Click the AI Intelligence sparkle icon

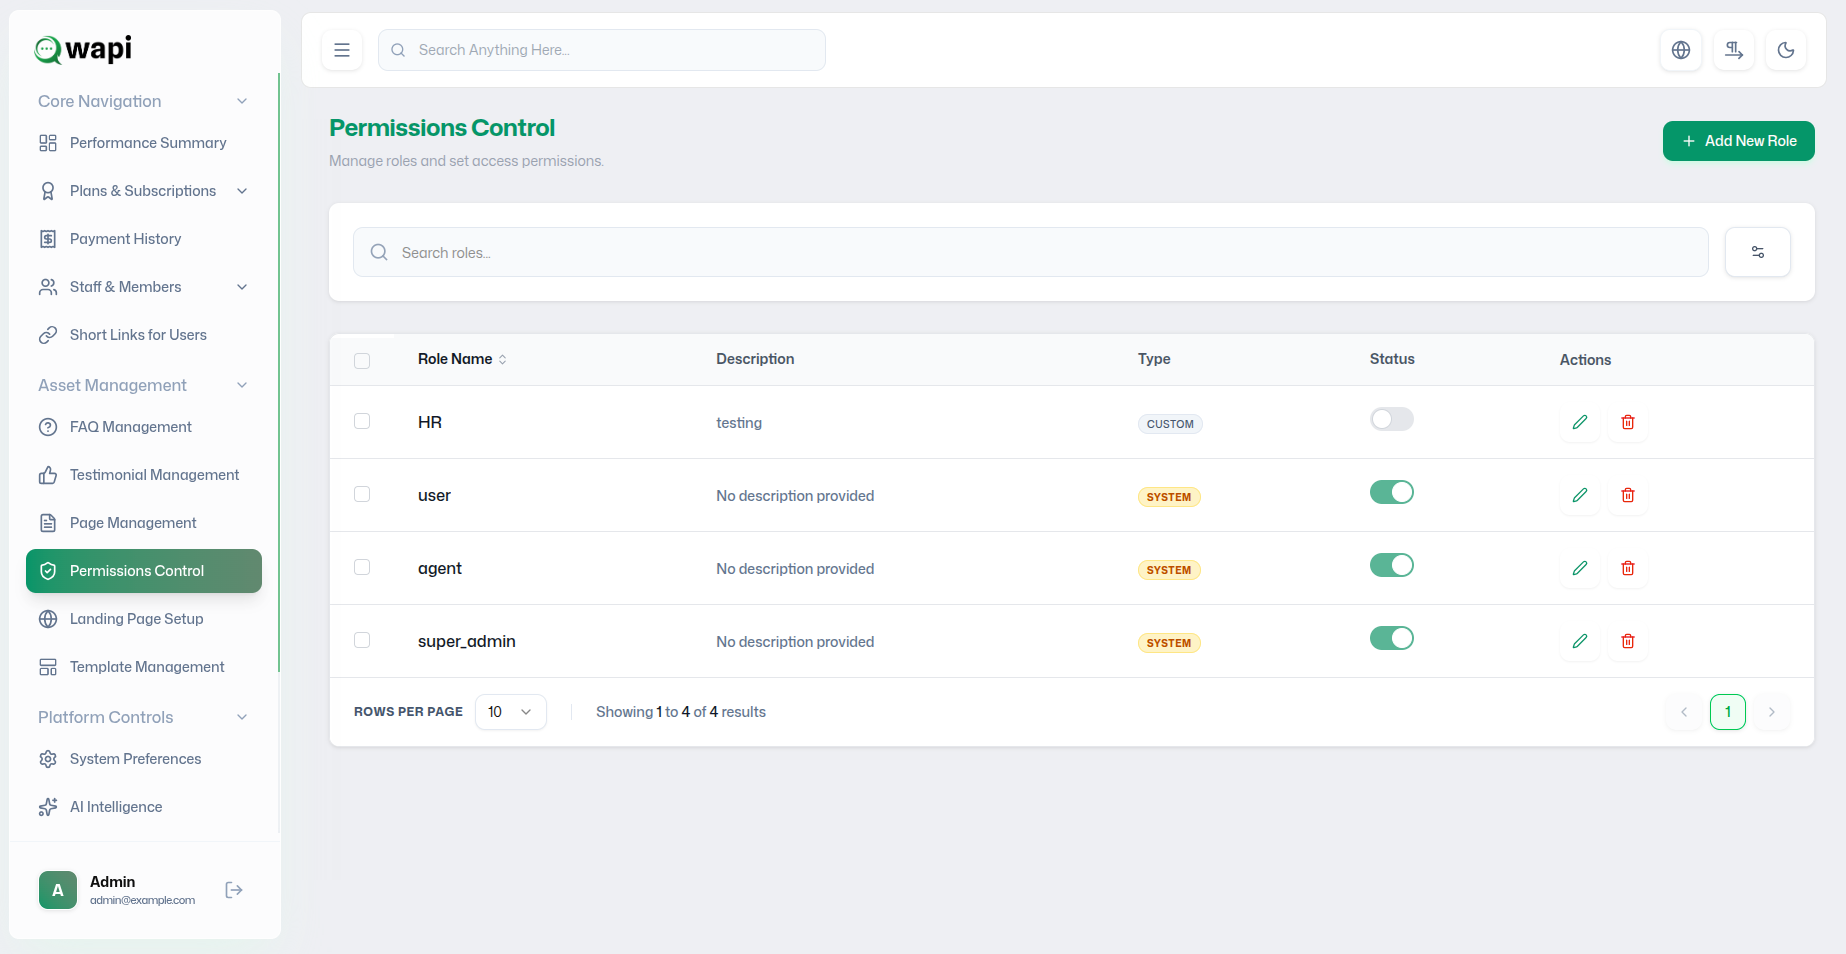(x=48, y=807)
